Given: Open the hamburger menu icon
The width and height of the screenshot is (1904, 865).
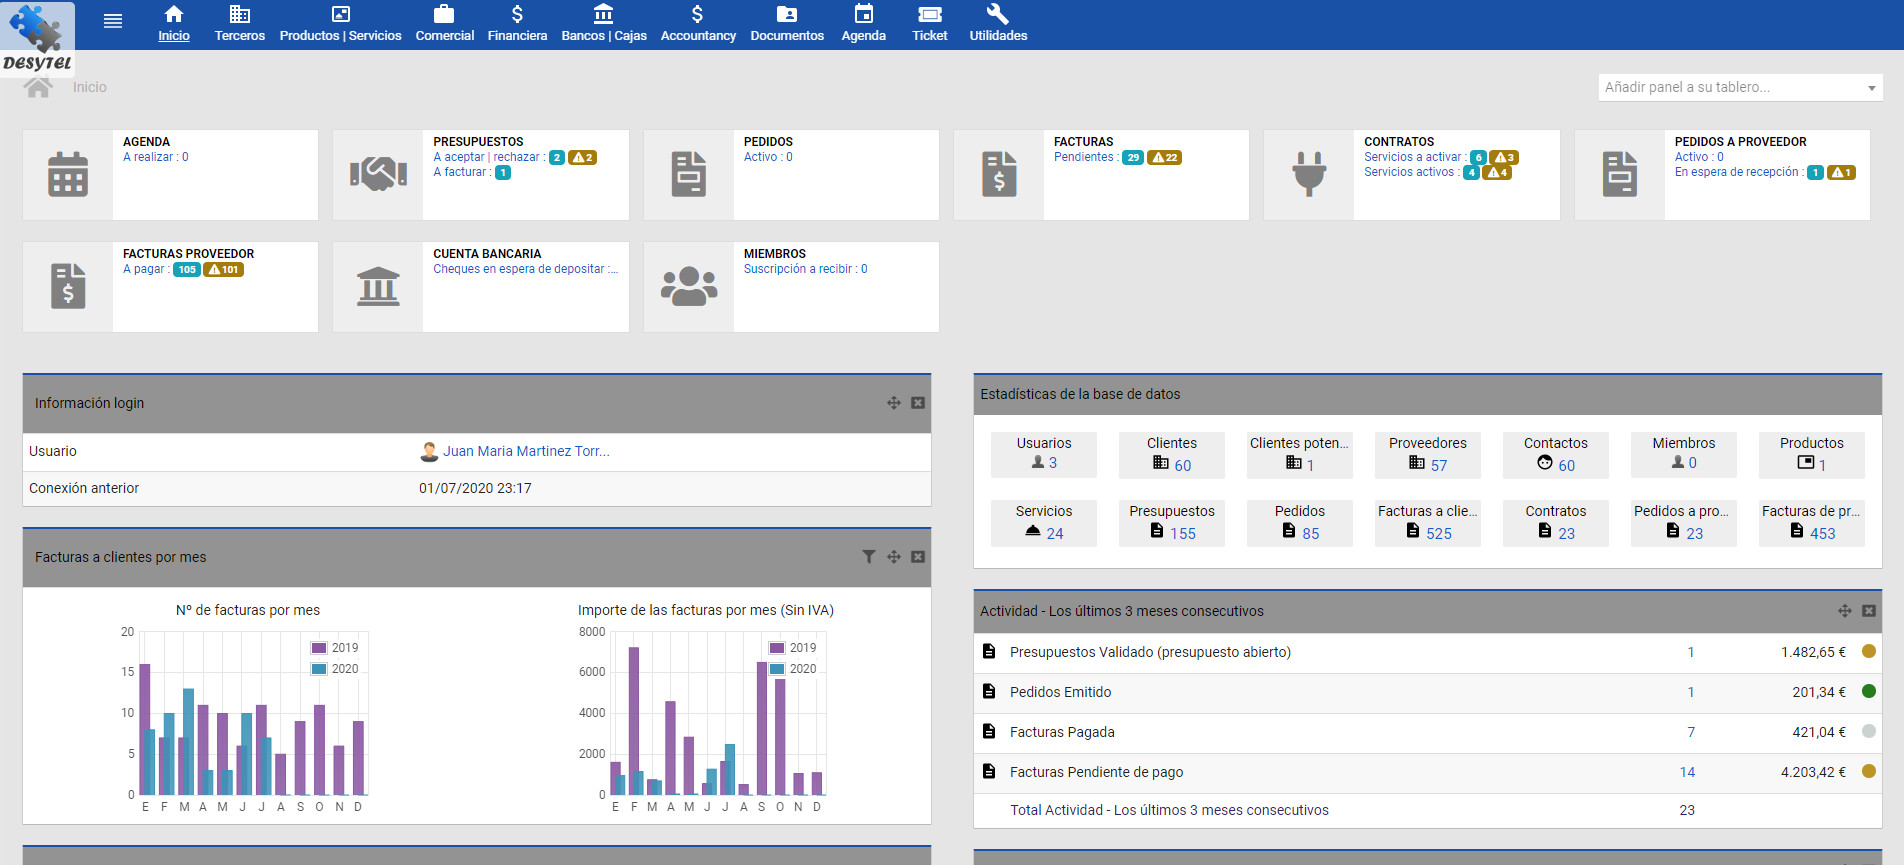Looking at the screenshot, I should (113, 21).
